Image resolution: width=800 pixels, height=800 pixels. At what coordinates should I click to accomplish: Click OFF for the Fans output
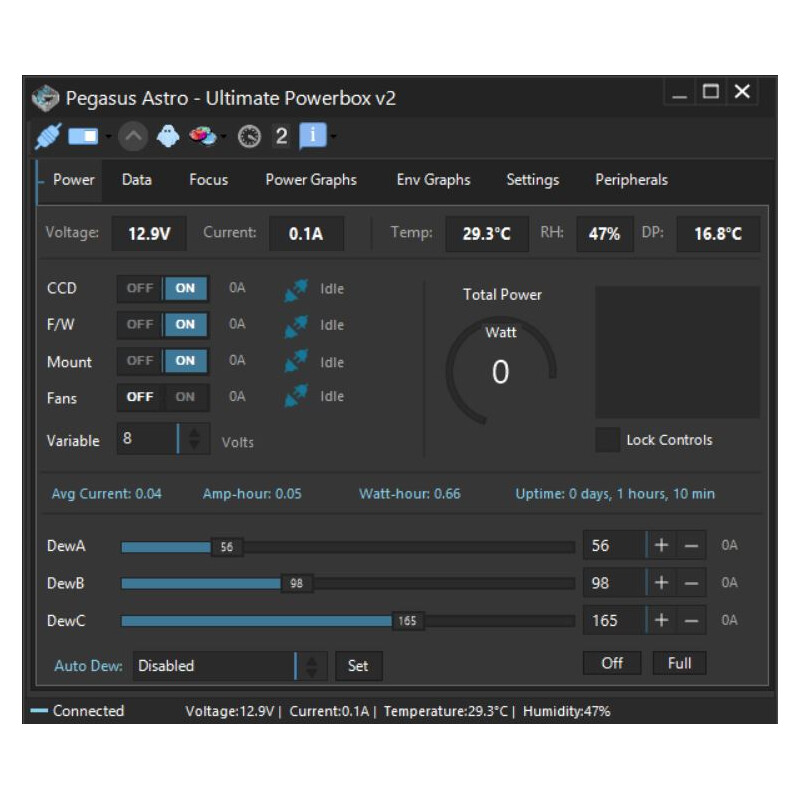140,397
